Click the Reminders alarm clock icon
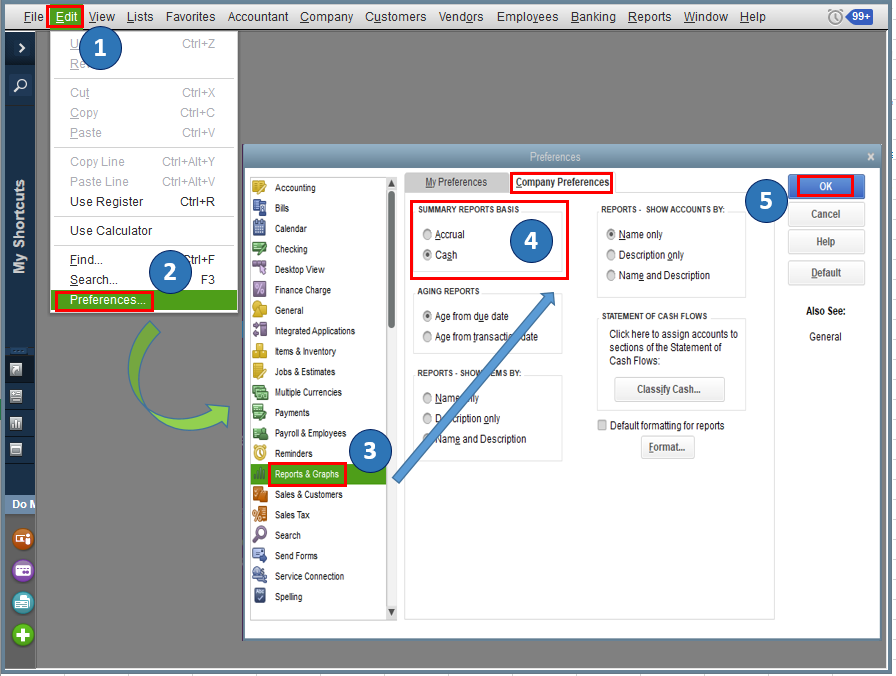The width and height of the screenshot is (896, 676). [259, 453]
